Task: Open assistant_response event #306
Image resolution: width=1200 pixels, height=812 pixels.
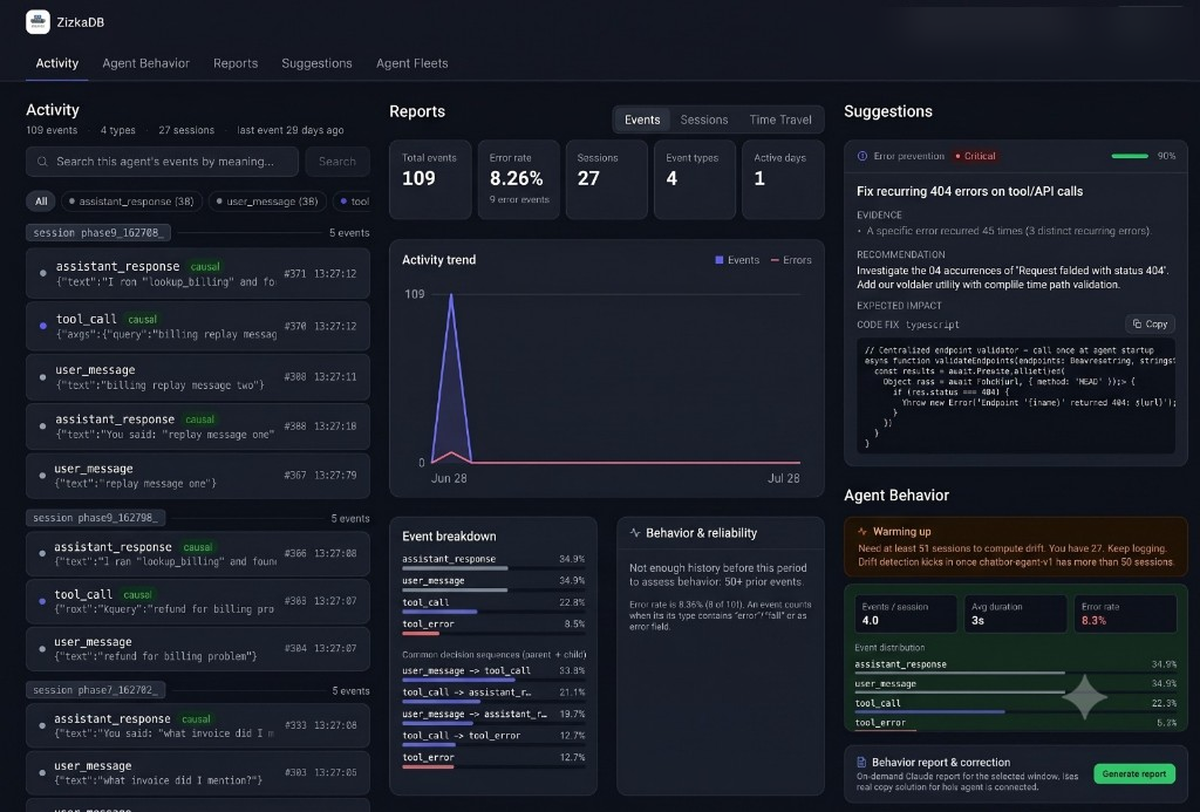Action: [x=198, y=553]
